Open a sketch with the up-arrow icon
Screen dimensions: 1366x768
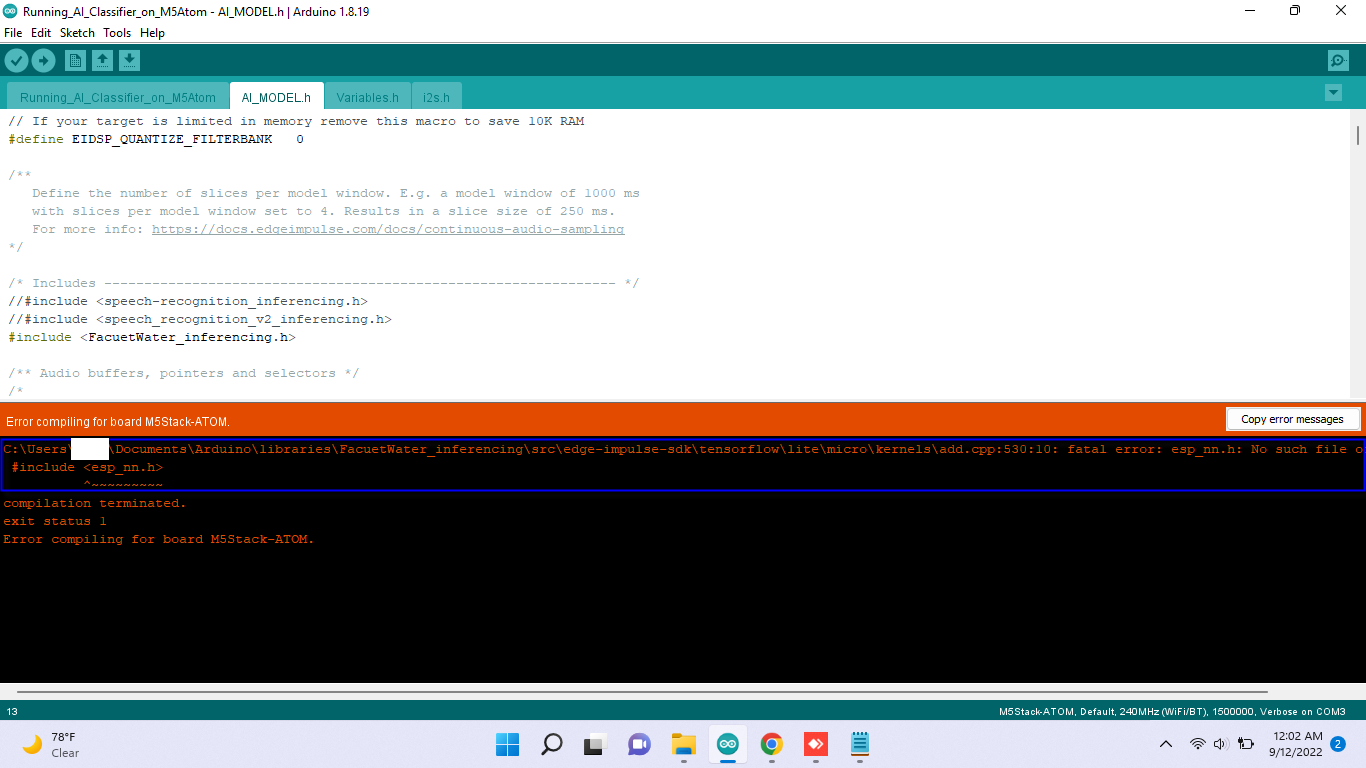[102, 61]
